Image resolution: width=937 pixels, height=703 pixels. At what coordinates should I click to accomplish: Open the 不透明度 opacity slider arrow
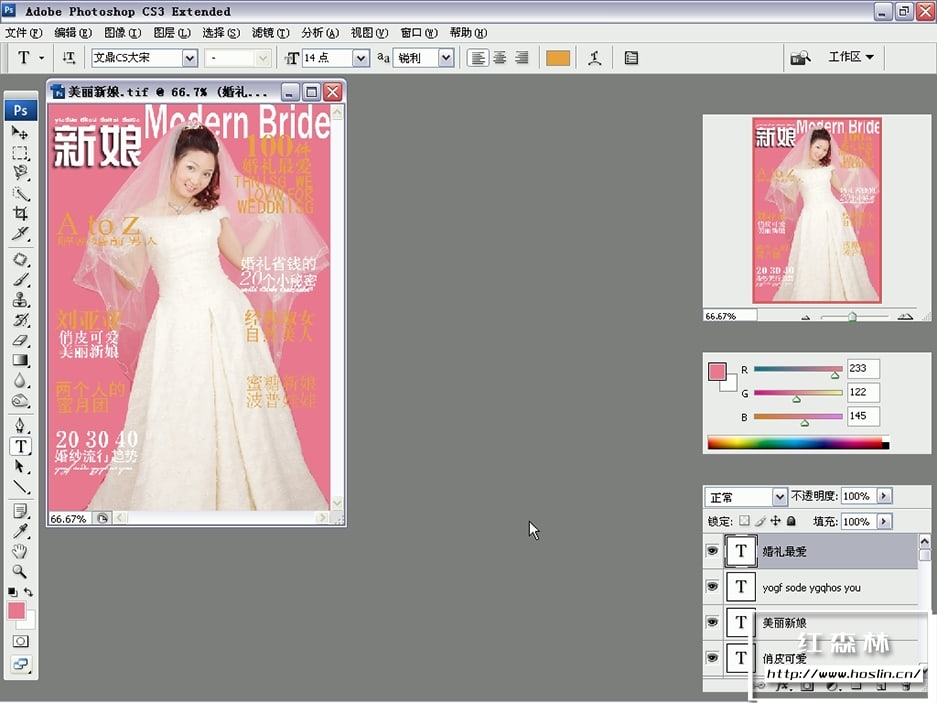884,496
